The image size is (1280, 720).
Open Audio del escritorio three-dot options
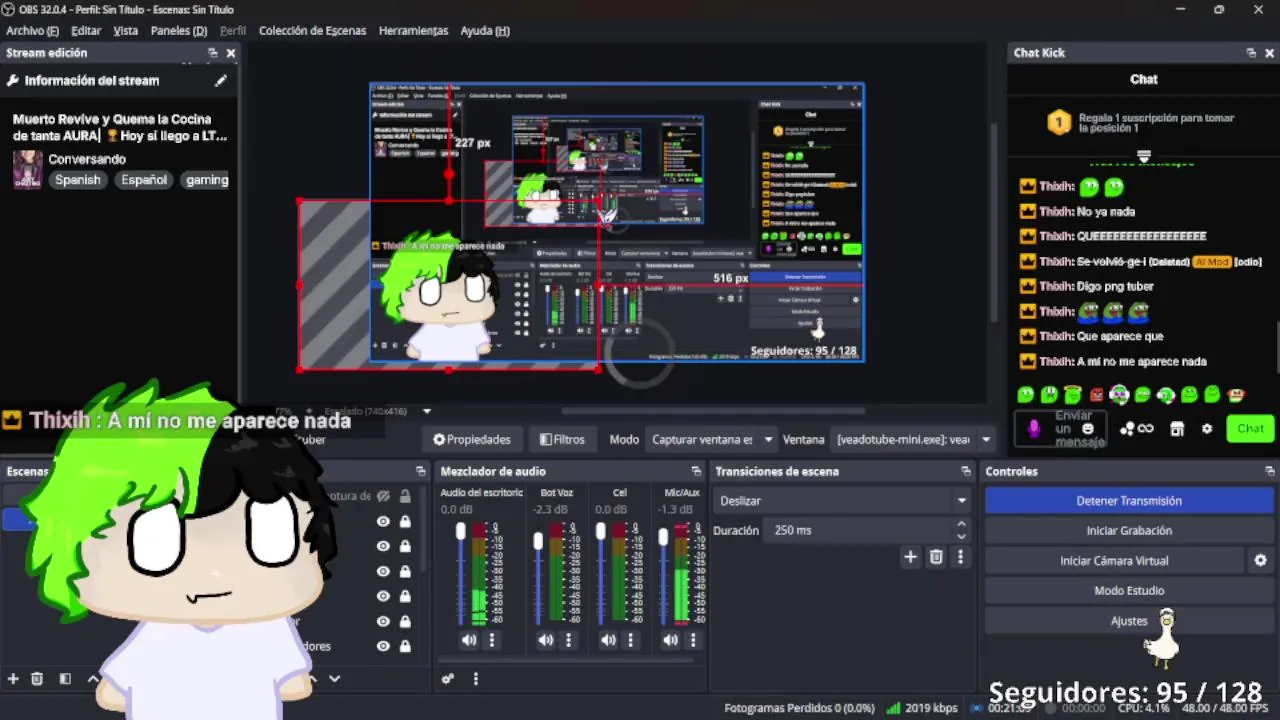pyautogui.click(x=491, y=640)
